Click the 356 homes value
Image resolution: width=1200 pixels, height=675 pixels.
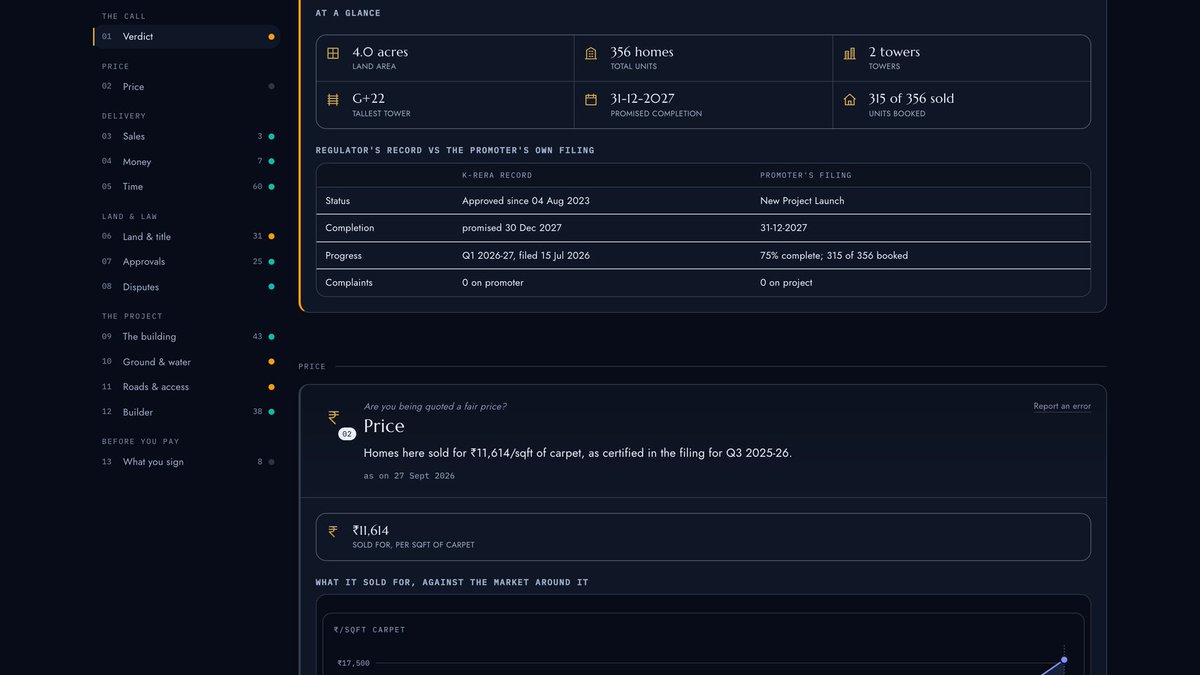[x=642, y=52]
